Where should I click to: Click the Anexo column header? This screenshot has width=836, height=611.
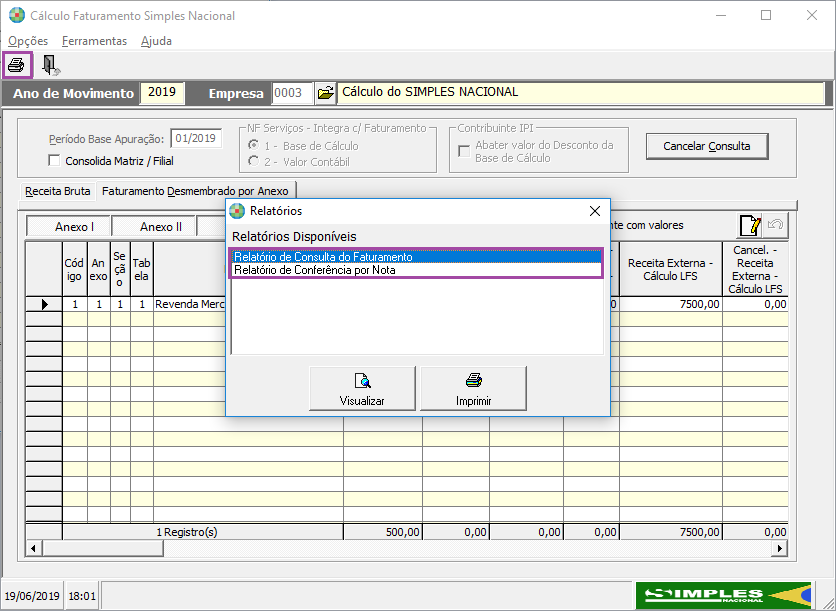99,269
